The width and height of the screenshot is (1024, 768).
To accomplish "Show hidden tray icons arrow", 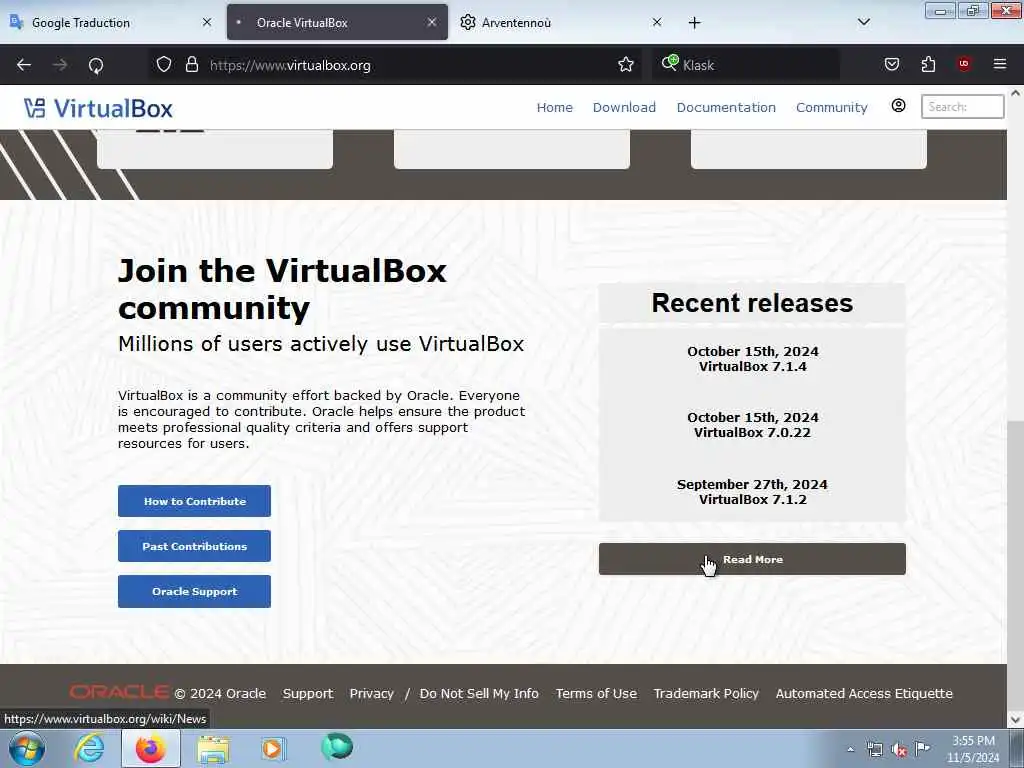I will tap(850, 749).
